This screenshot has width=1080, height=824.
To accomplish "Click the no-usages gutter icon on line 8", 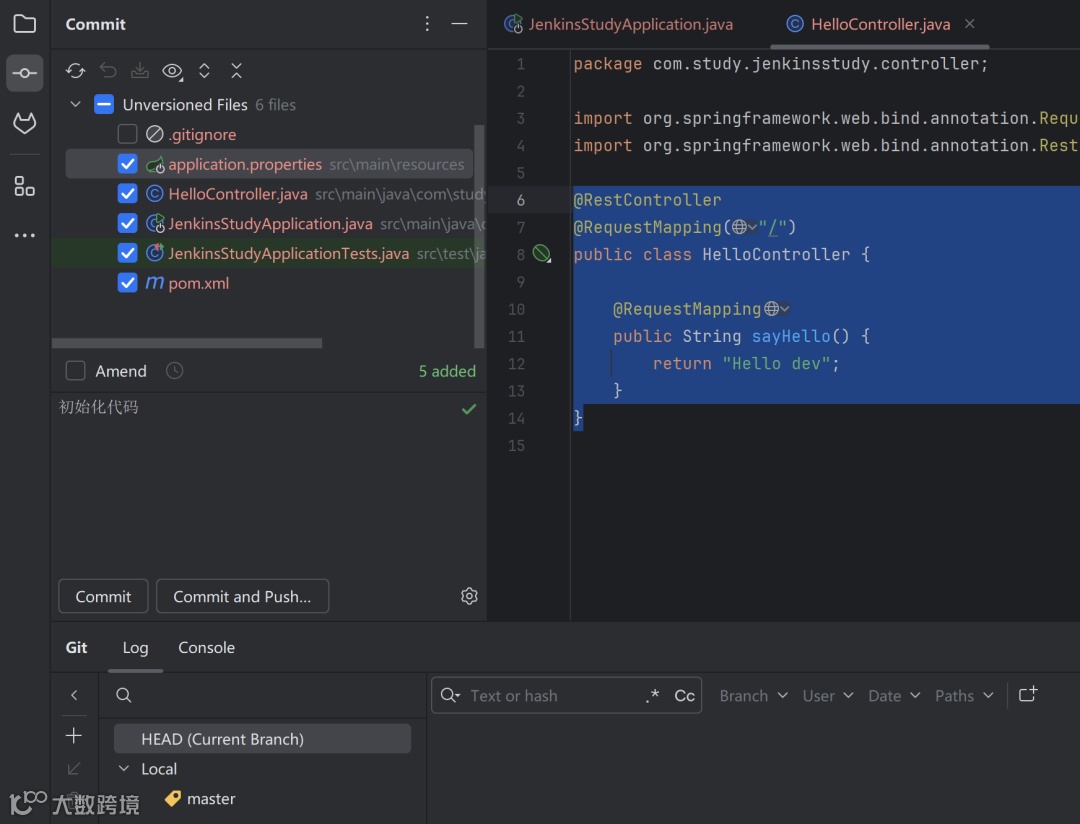I will (x=542, y=254).
